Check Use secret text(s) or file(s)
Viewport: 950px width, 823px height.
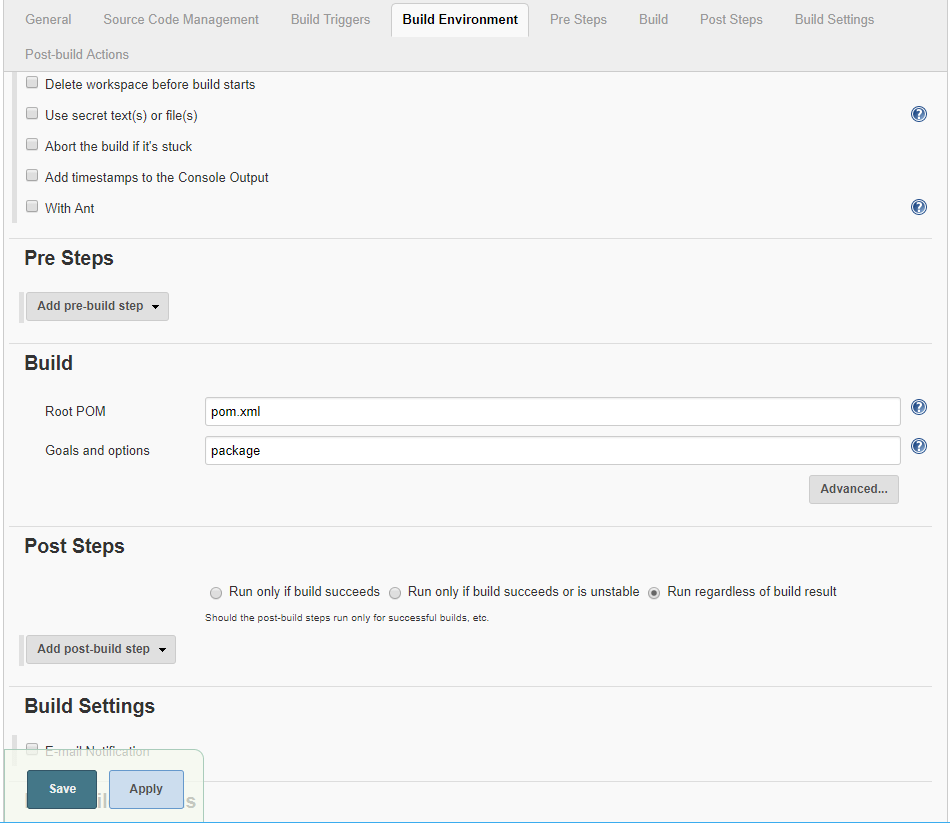pos(32,113)
